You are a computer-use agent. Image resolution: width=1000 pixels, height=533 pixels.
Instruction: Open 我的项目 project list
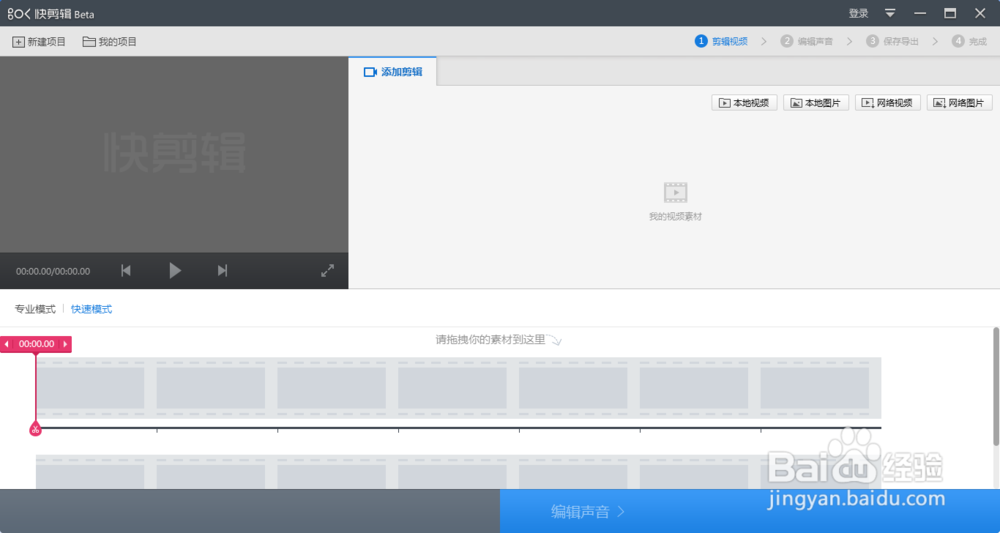110,41
